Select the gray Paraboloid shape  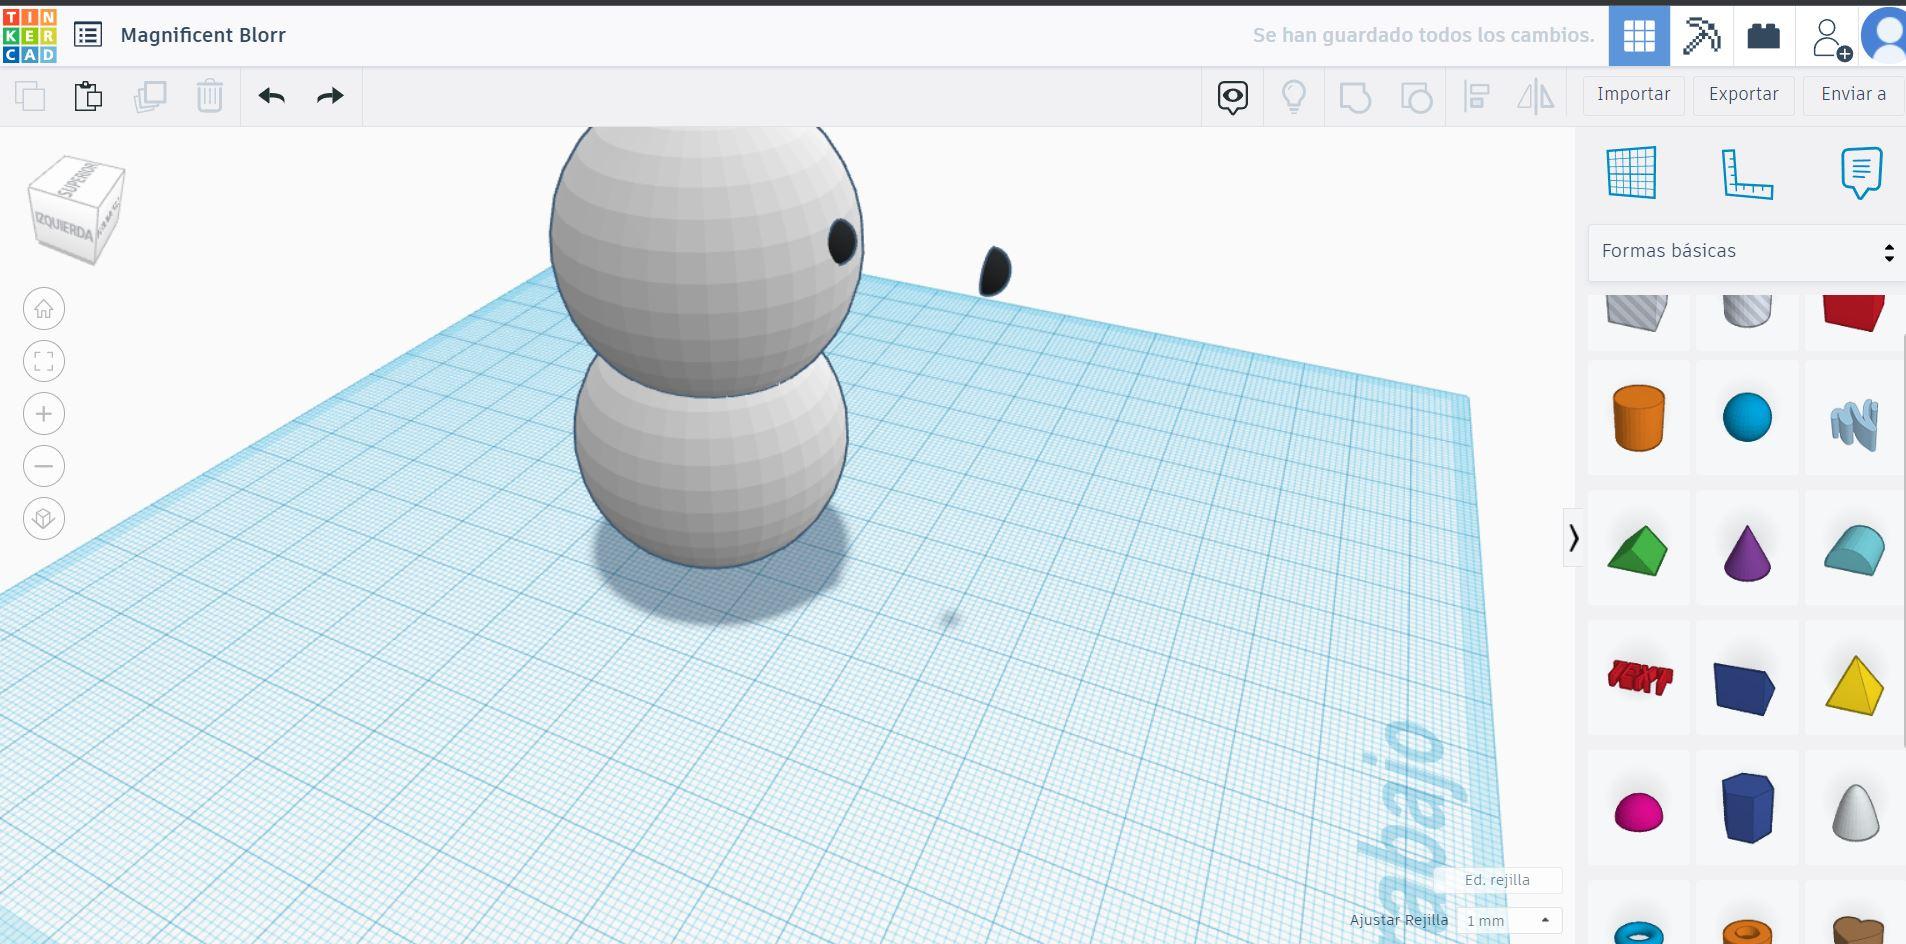point(1855,812)
